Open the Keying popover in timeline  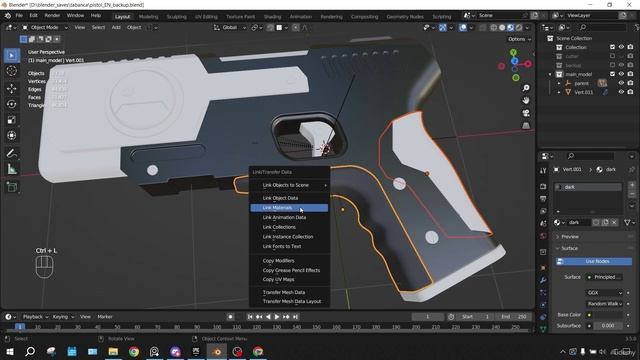[63, 317]
